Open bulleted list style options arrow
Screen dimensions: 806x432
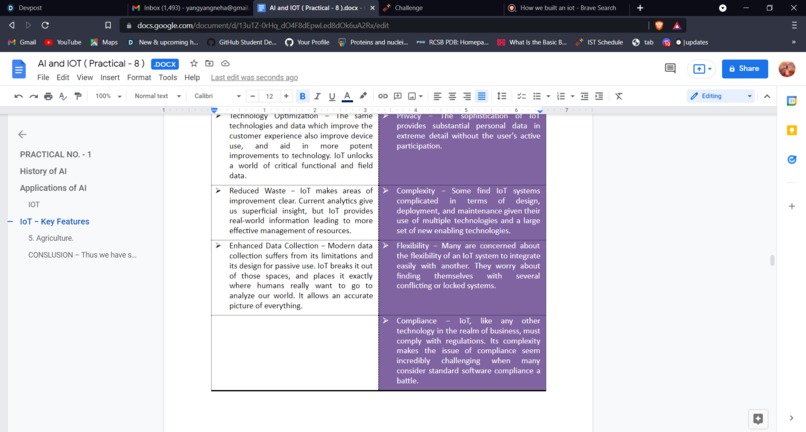click(548, 96)
